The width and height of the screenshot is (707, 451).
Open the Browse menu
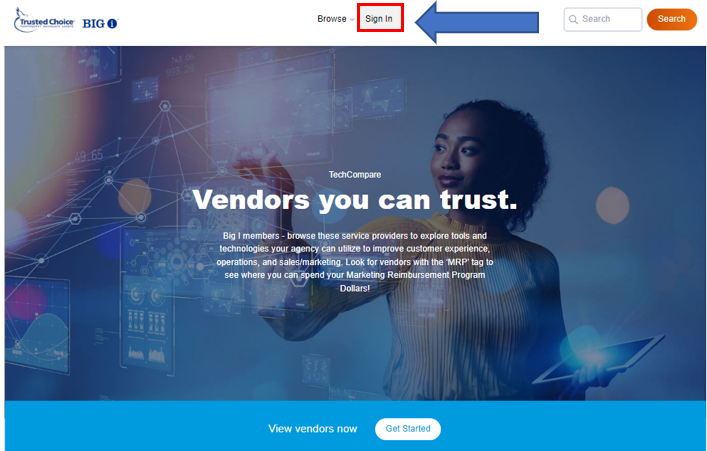point(332,19)
